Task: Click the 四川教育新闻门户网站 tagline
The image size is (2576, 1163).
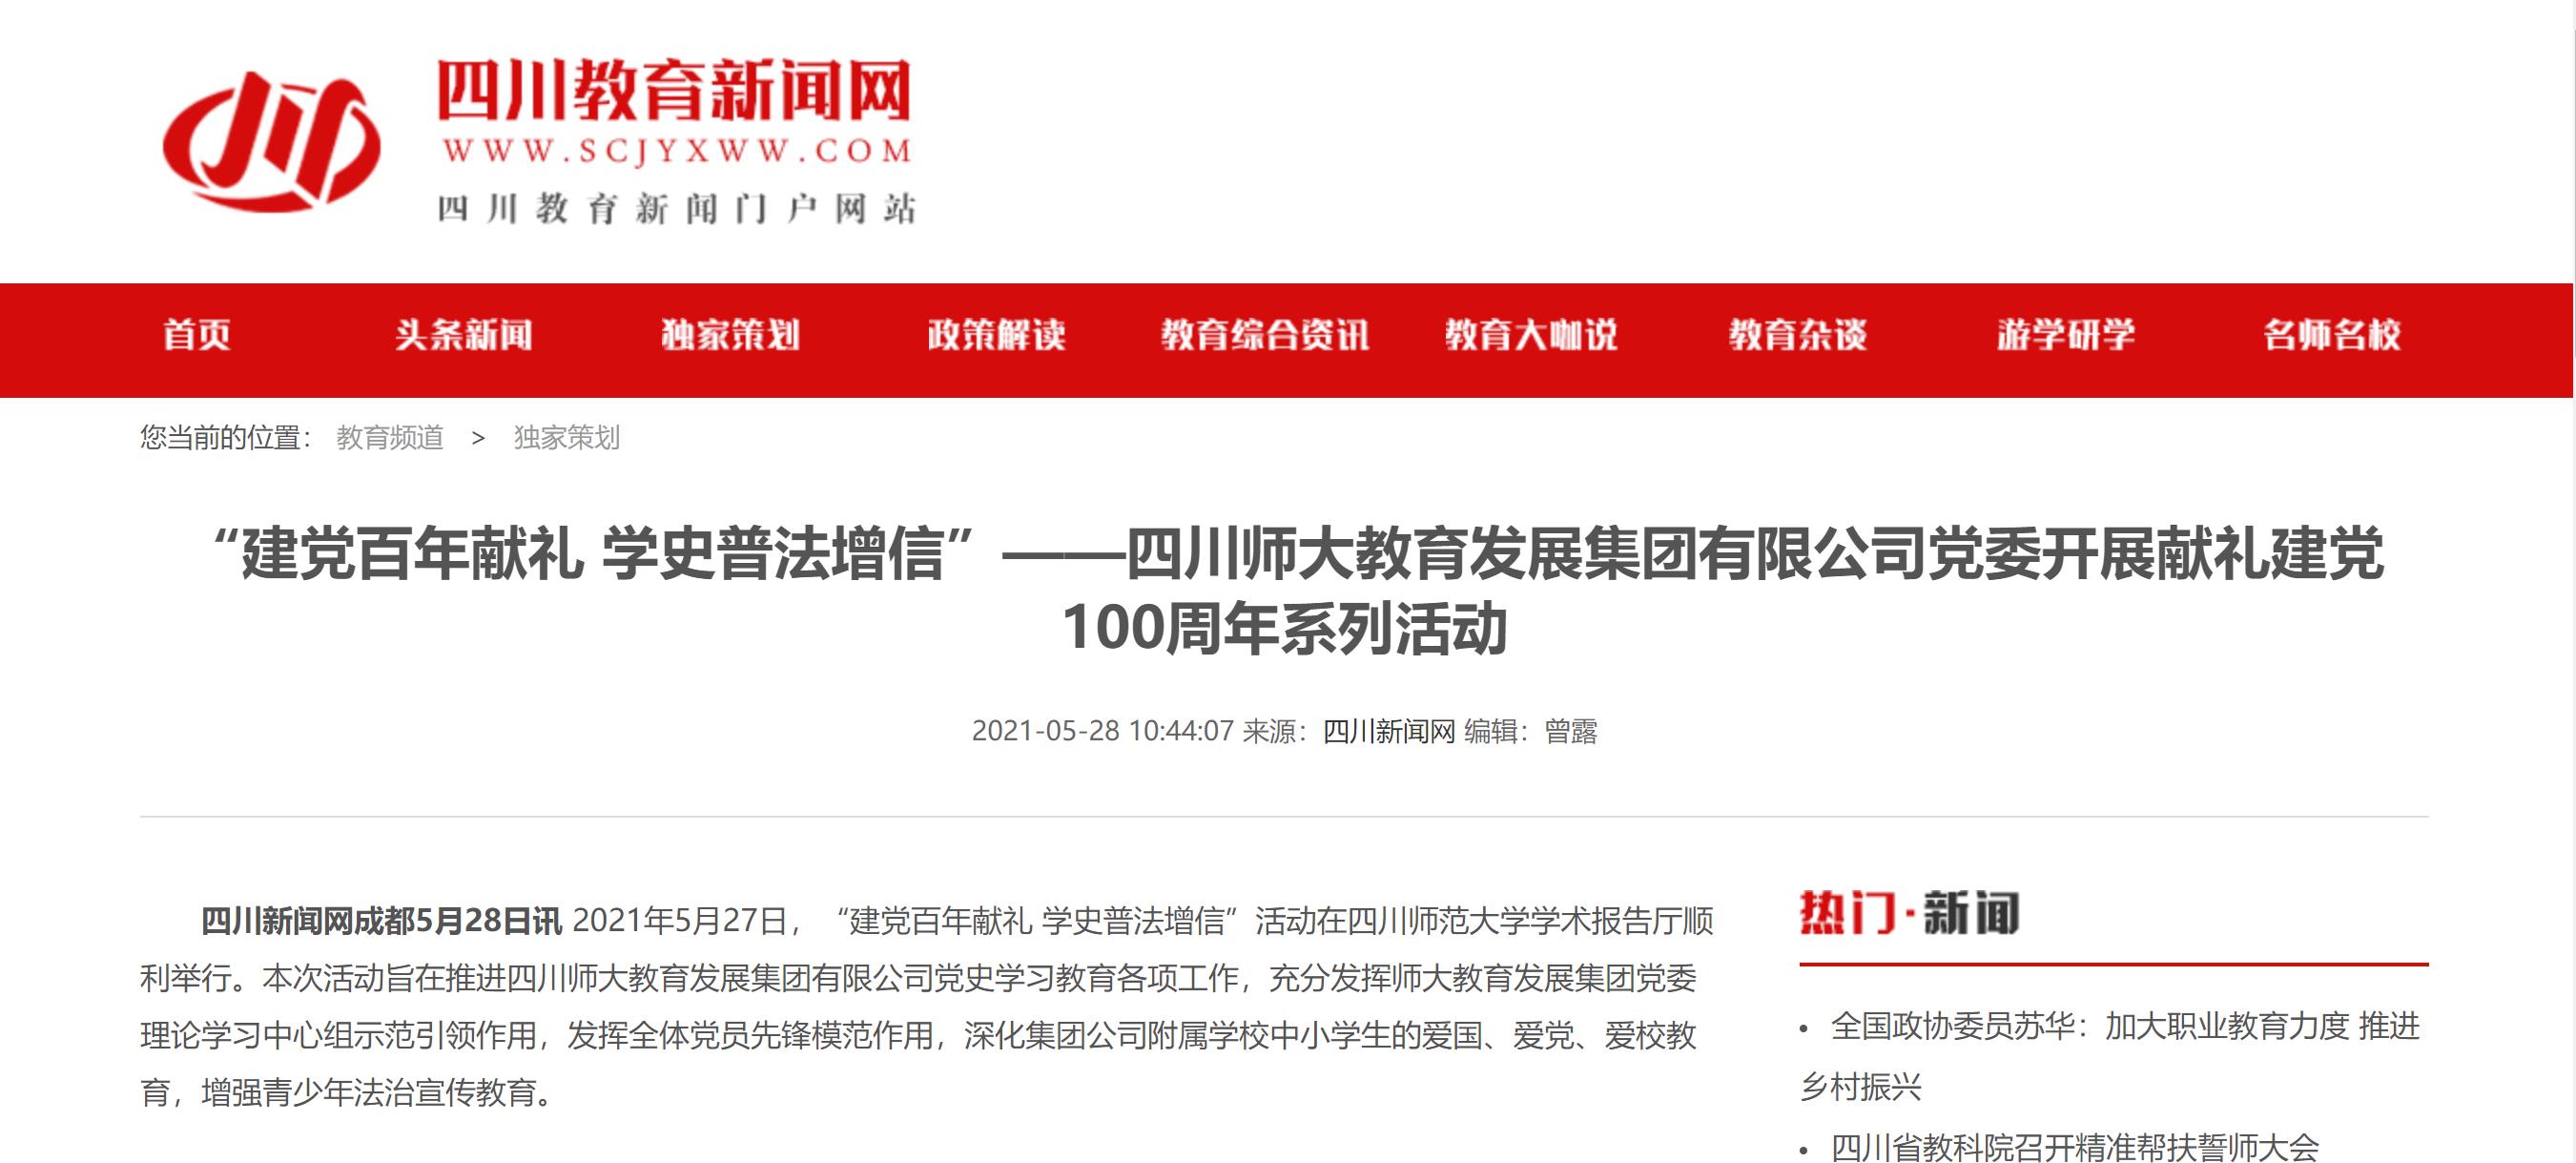Action: tap(676, 209)
